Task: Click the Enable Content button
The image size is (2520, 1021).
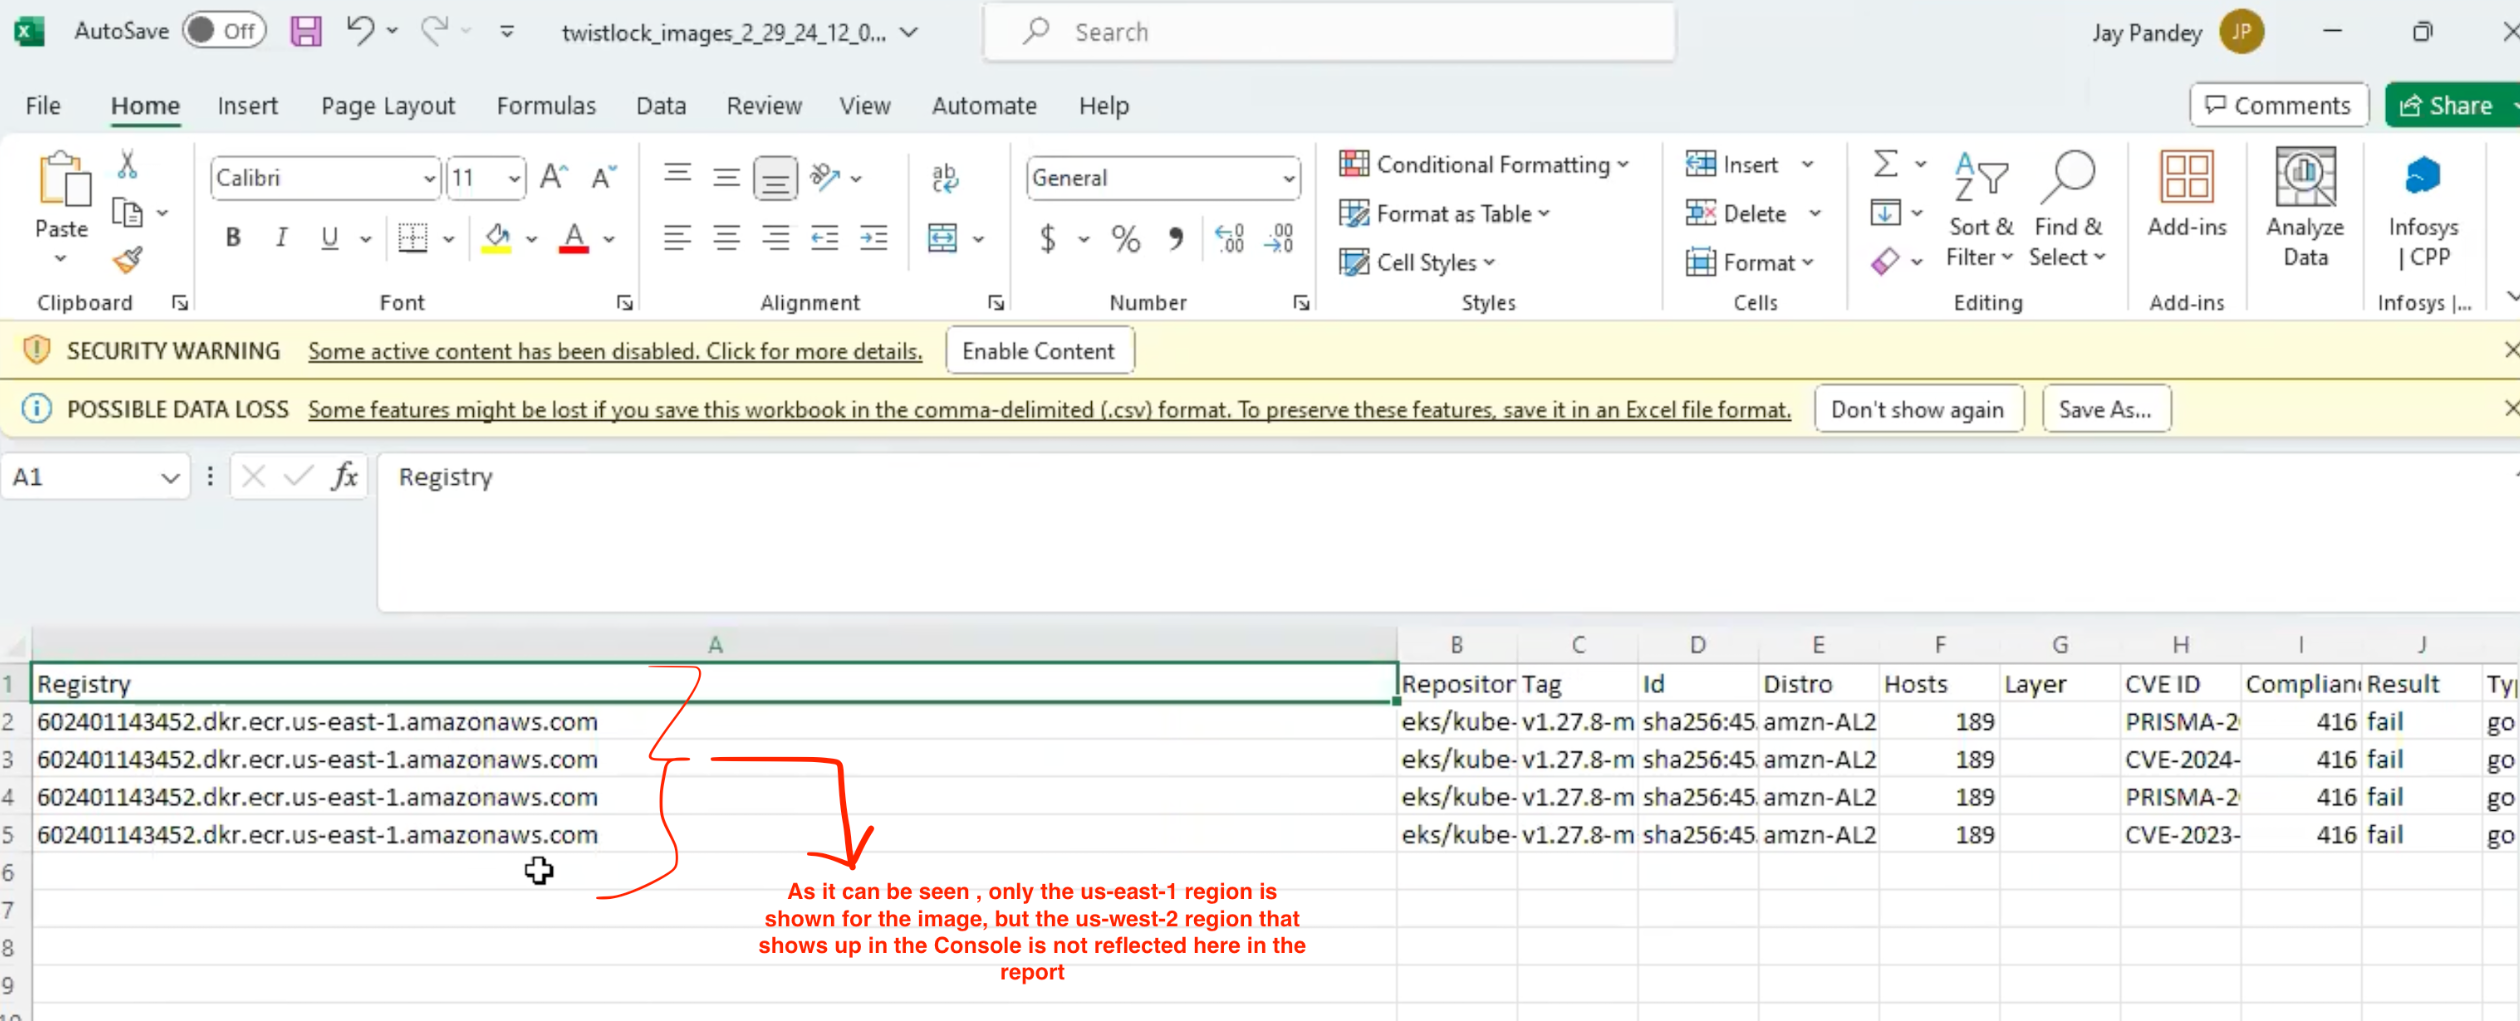Action: pos(1038,351)
